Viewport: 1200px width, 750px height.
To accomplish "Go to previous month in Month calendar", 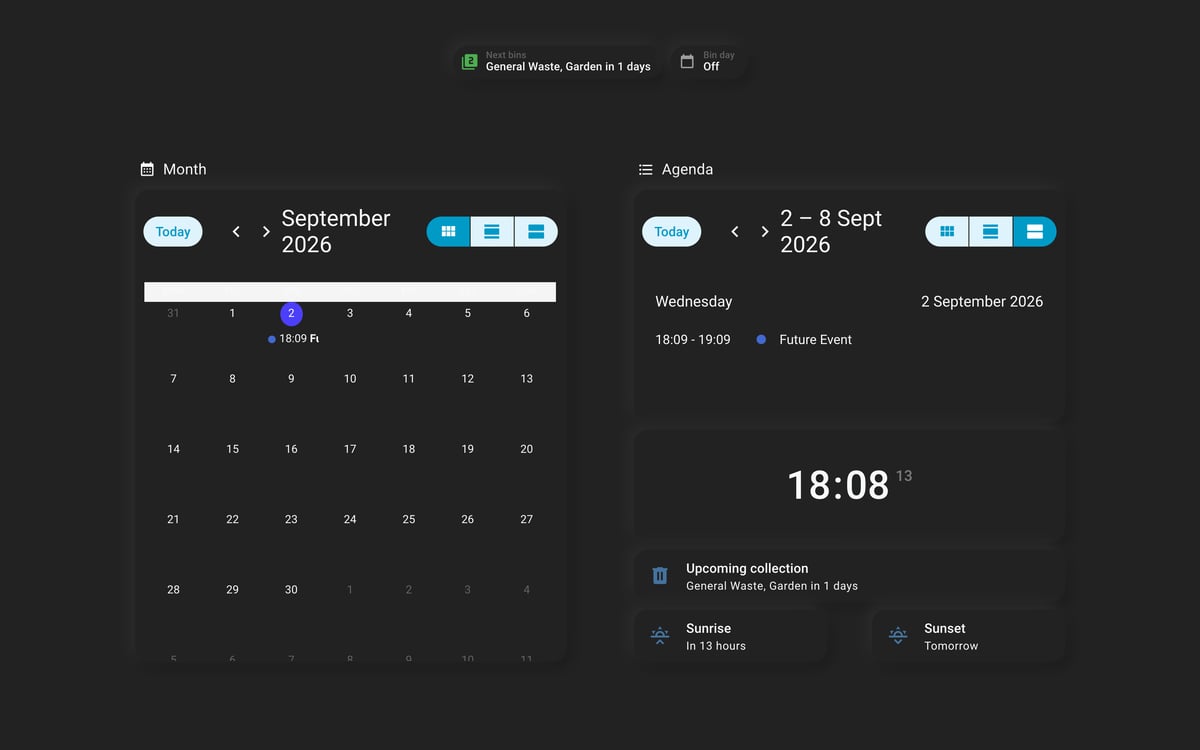I will tap(236, 232).
